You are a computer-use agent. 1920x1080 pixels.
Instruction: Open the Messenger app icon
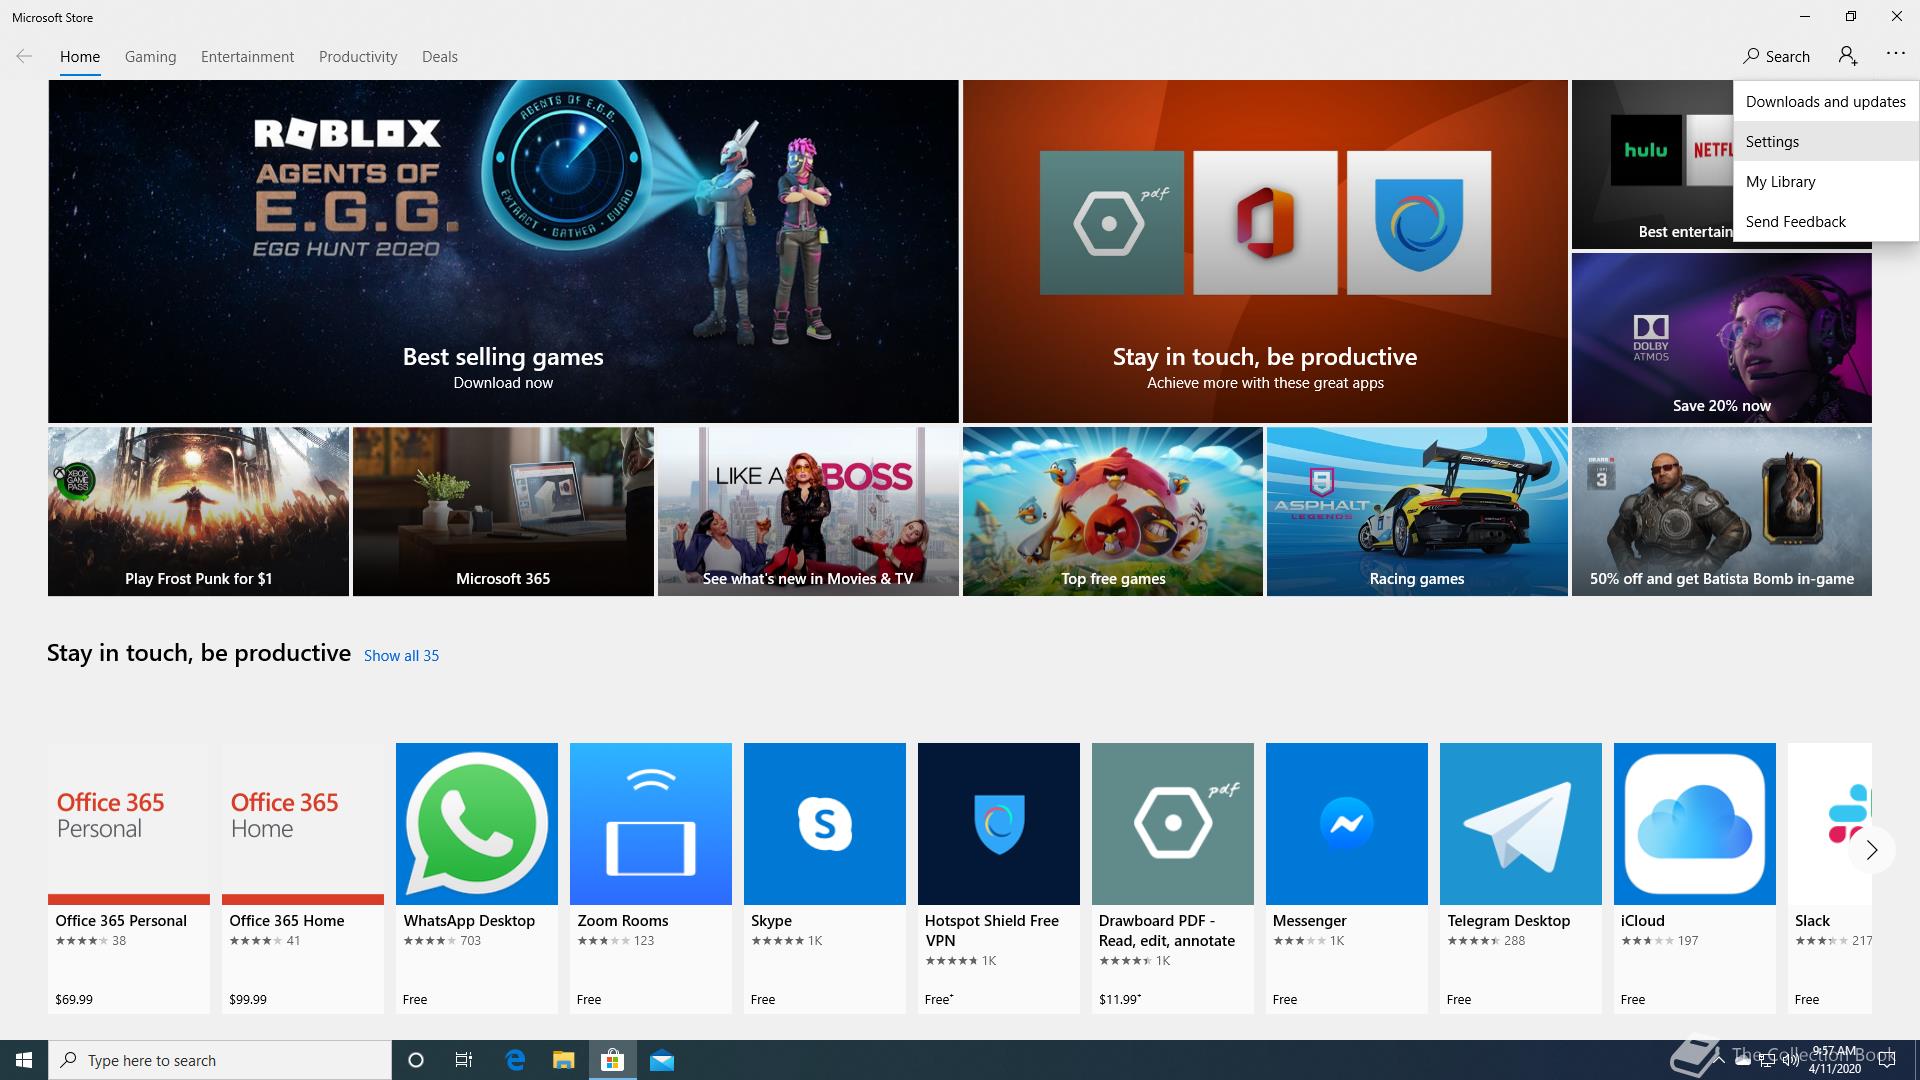[x=1347, y=824]
